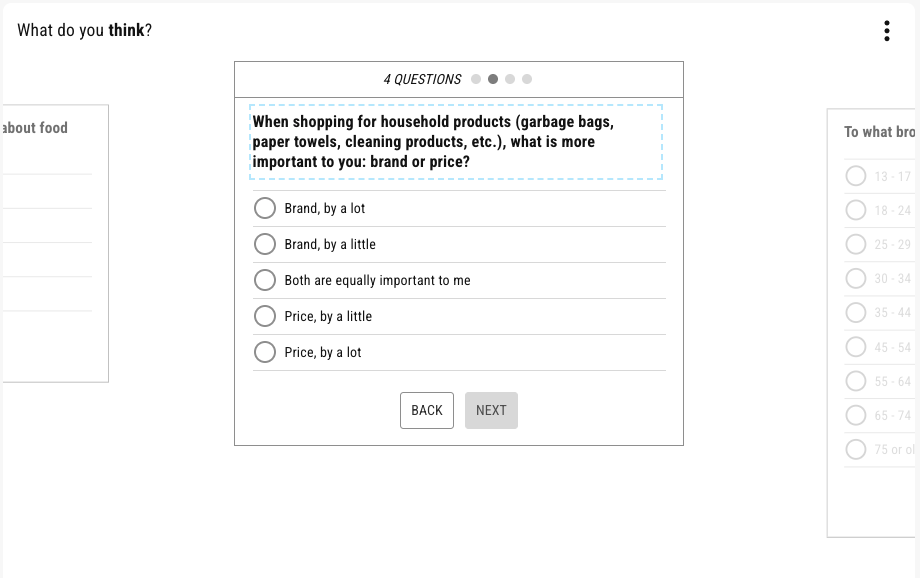Pick the "Price, by a little" answer
This screenshot has height=578, width=920.
pos(265,316)
